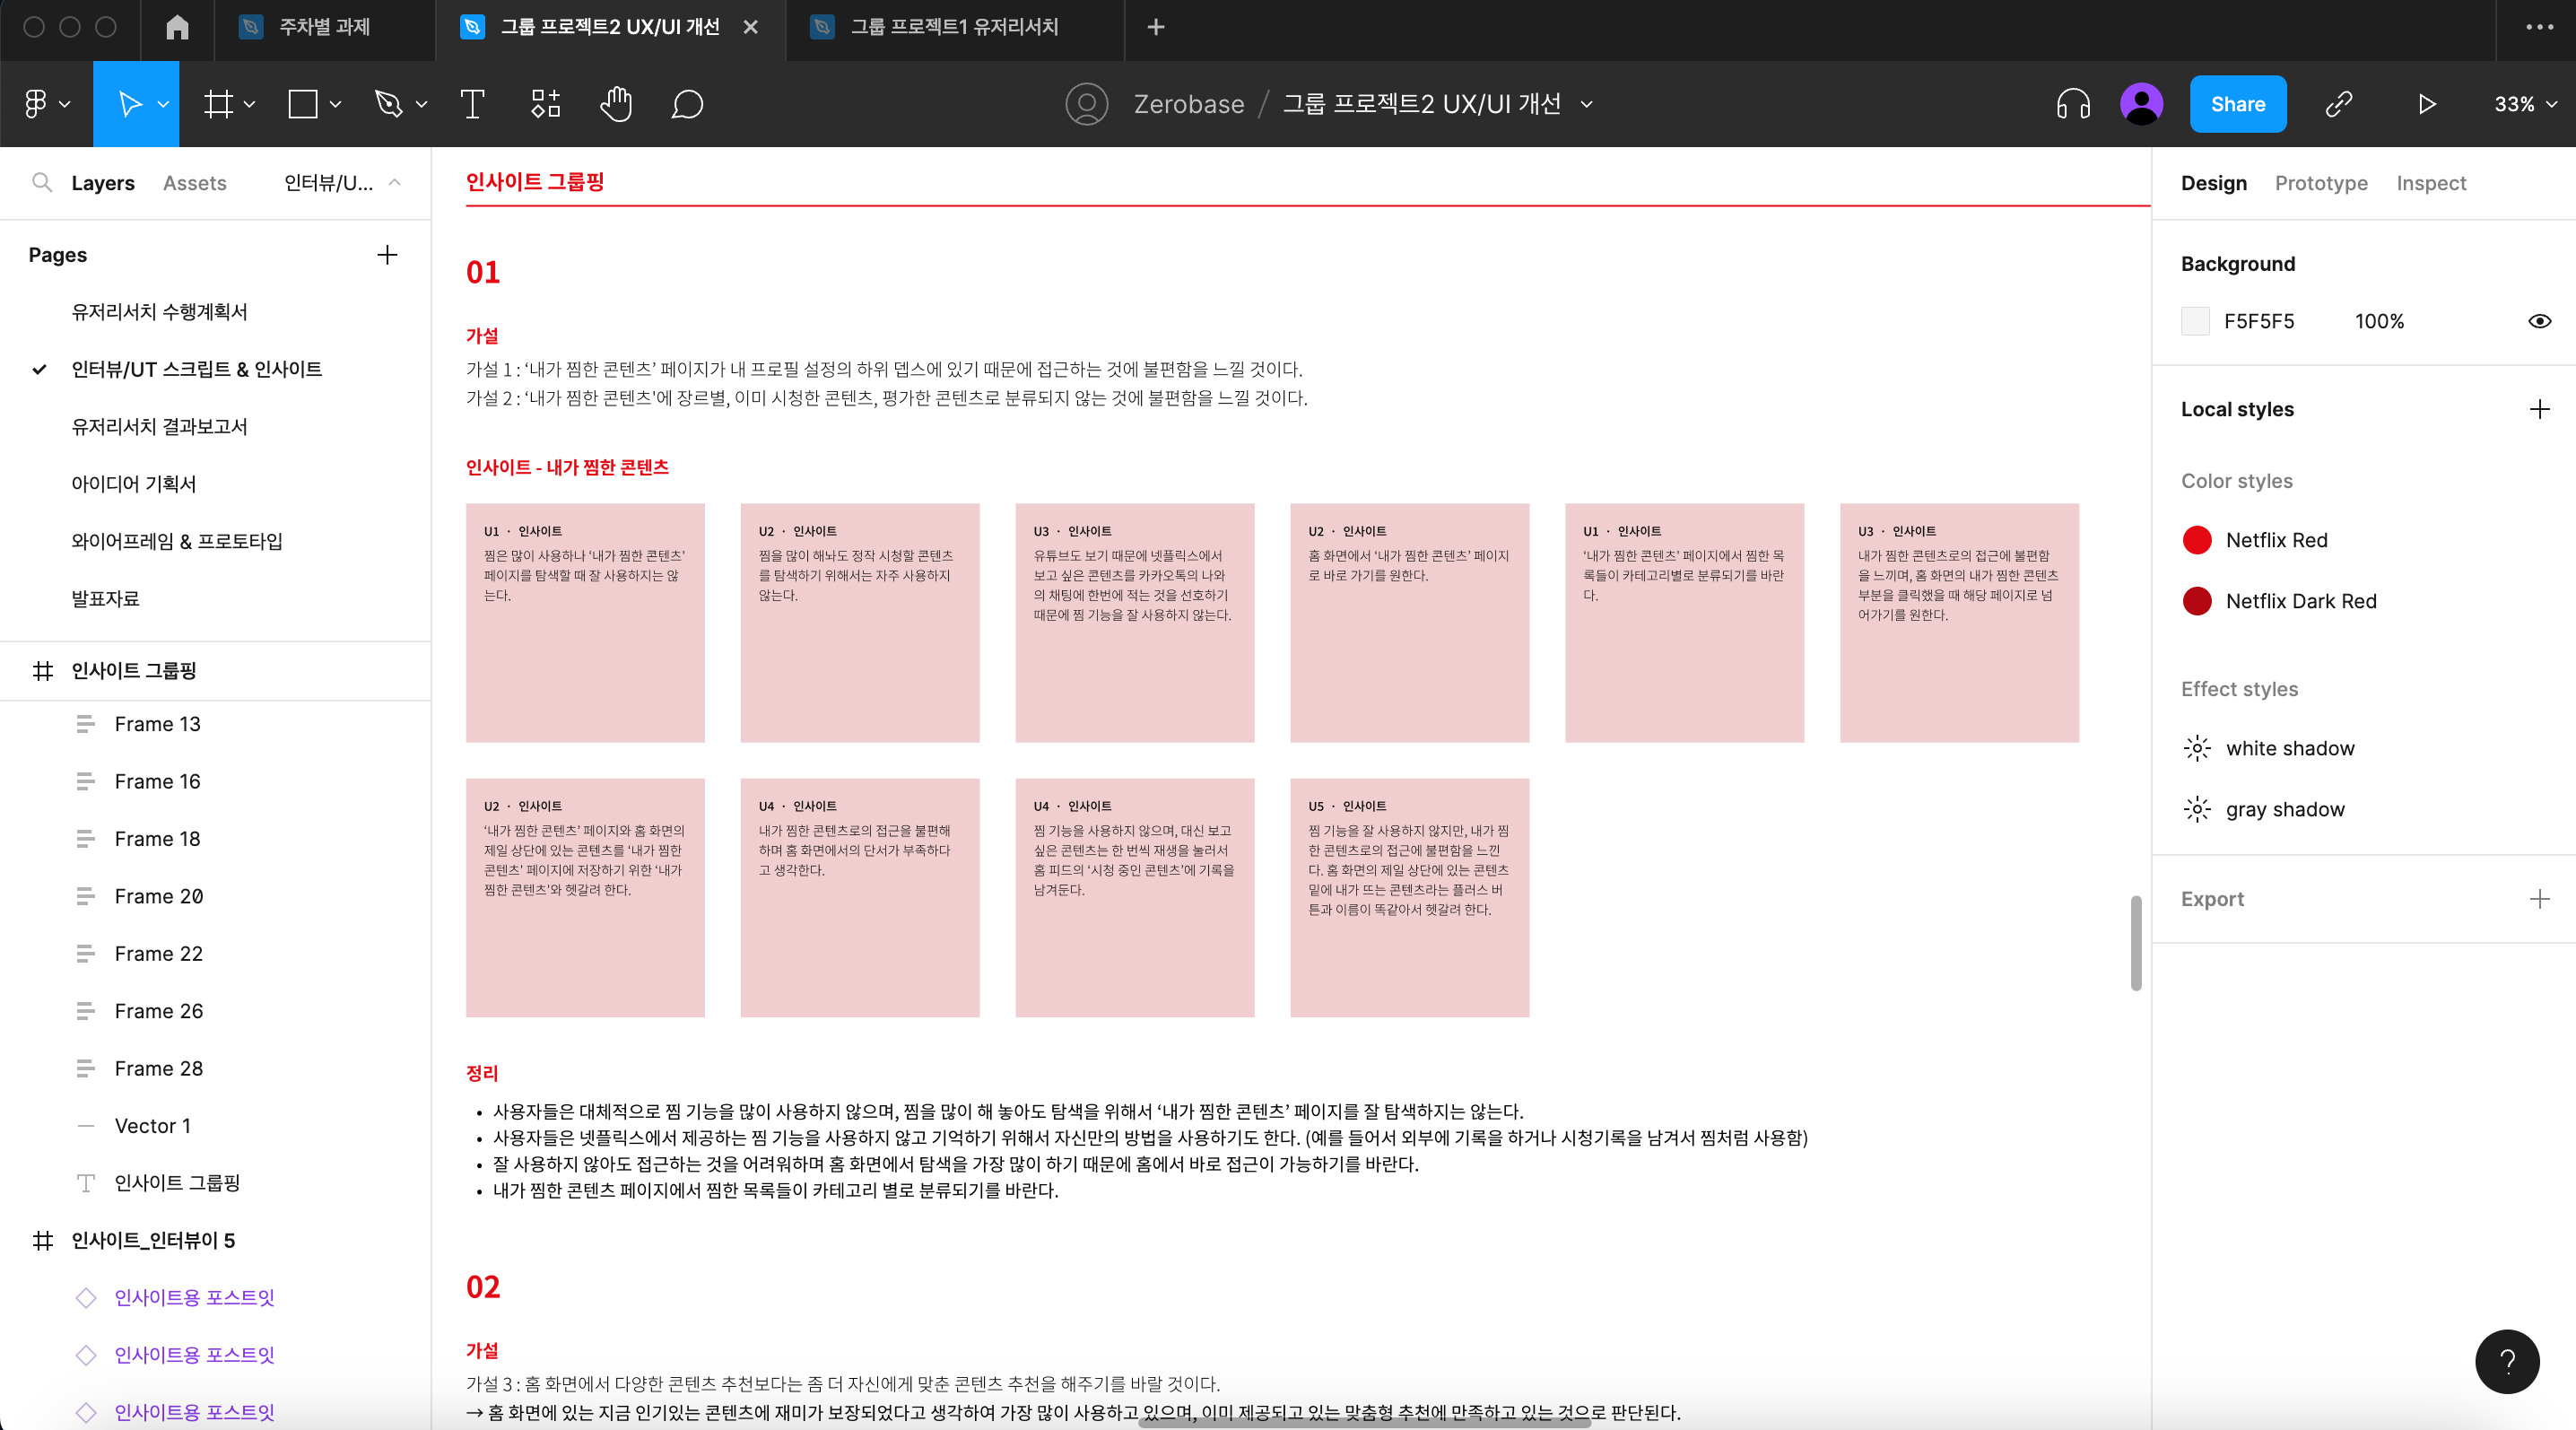This screenshot has height=1430, width=2576.
Task: Toggle background visibility eye icon
Action: coord(2539,321)
